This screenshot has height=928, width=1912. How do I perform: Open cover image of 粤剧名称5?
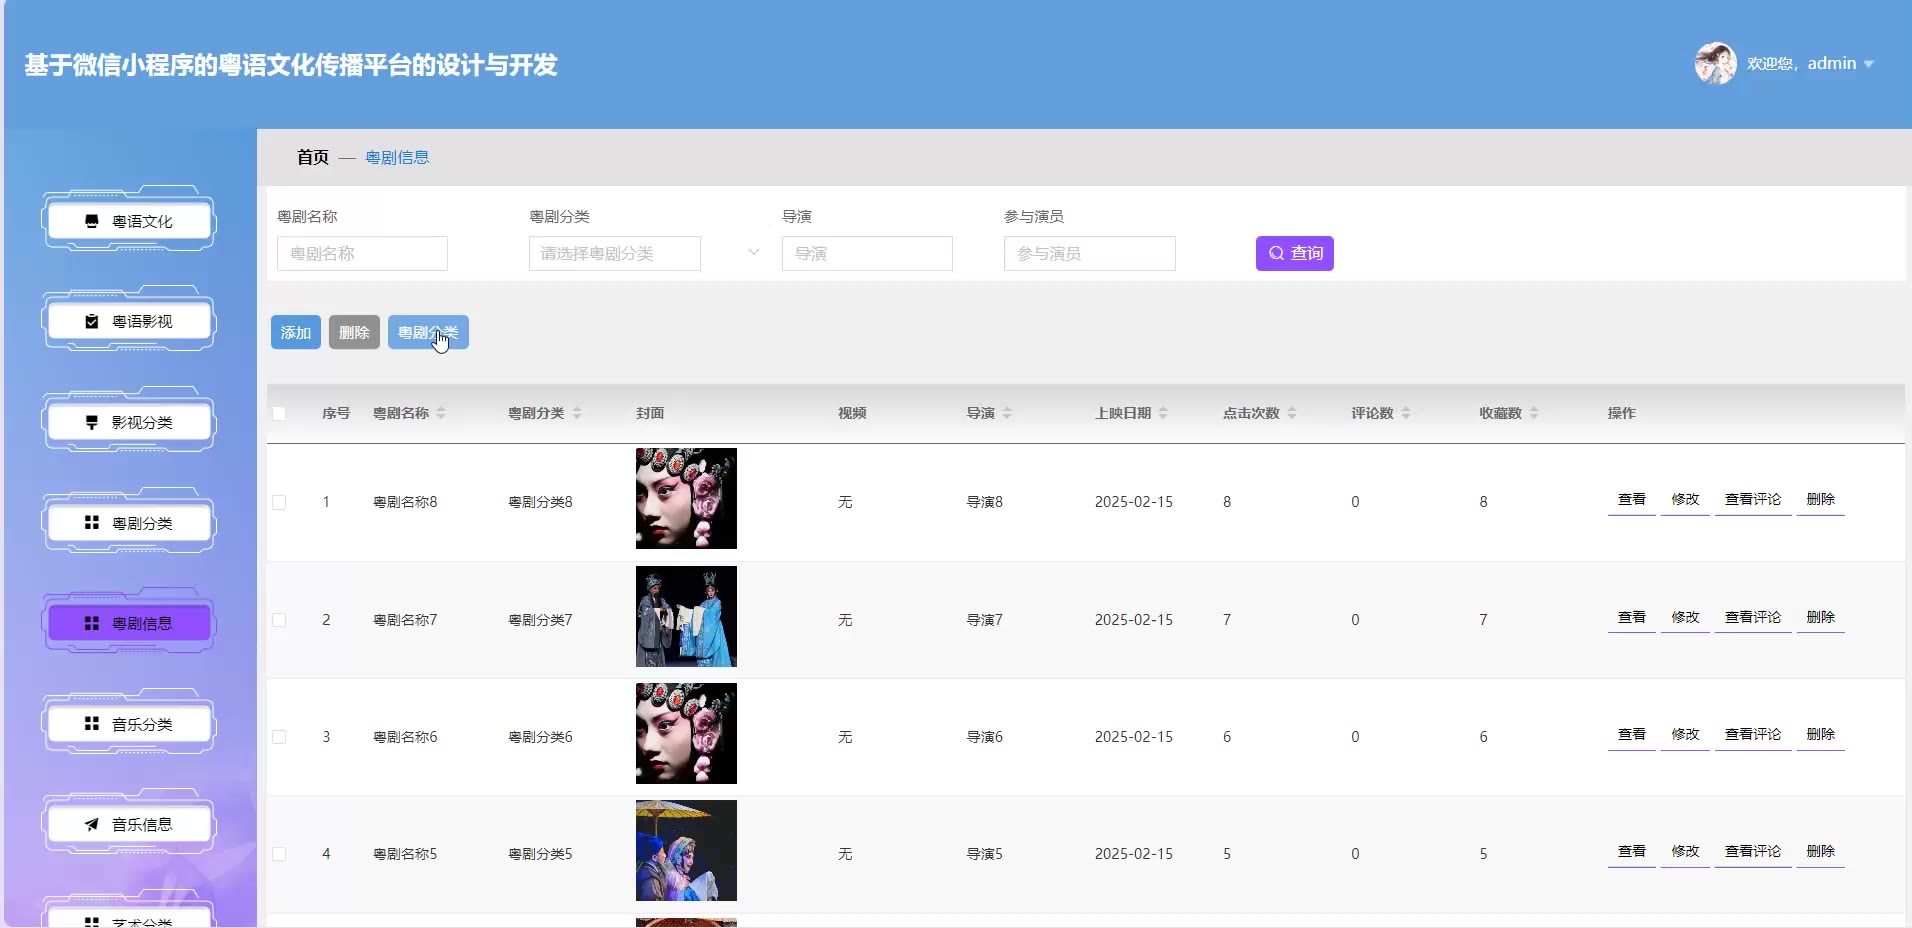686,850
